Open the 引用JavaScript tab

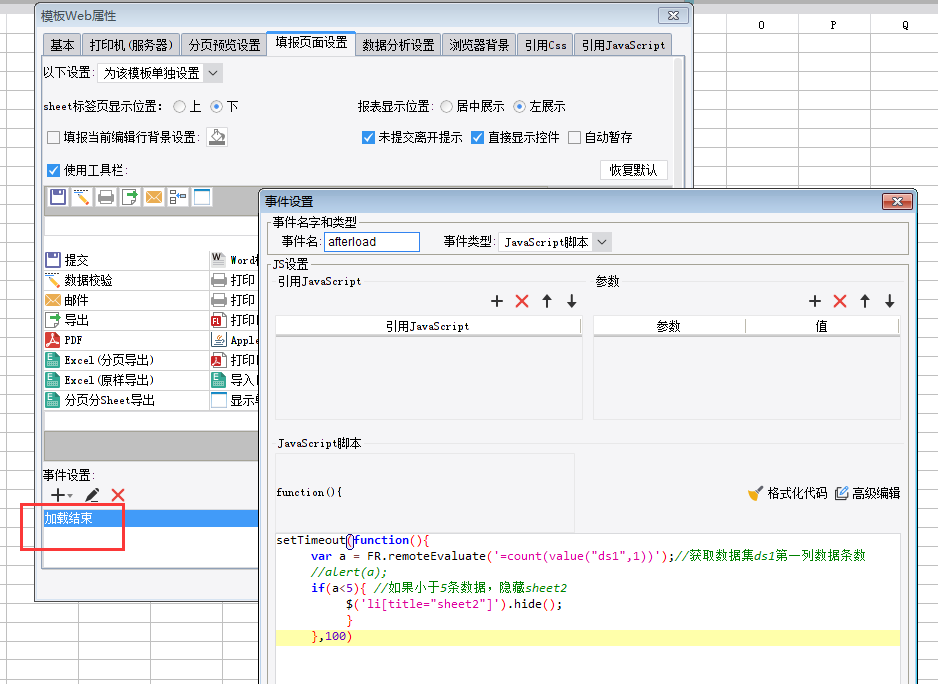click(x=622, y=45)
